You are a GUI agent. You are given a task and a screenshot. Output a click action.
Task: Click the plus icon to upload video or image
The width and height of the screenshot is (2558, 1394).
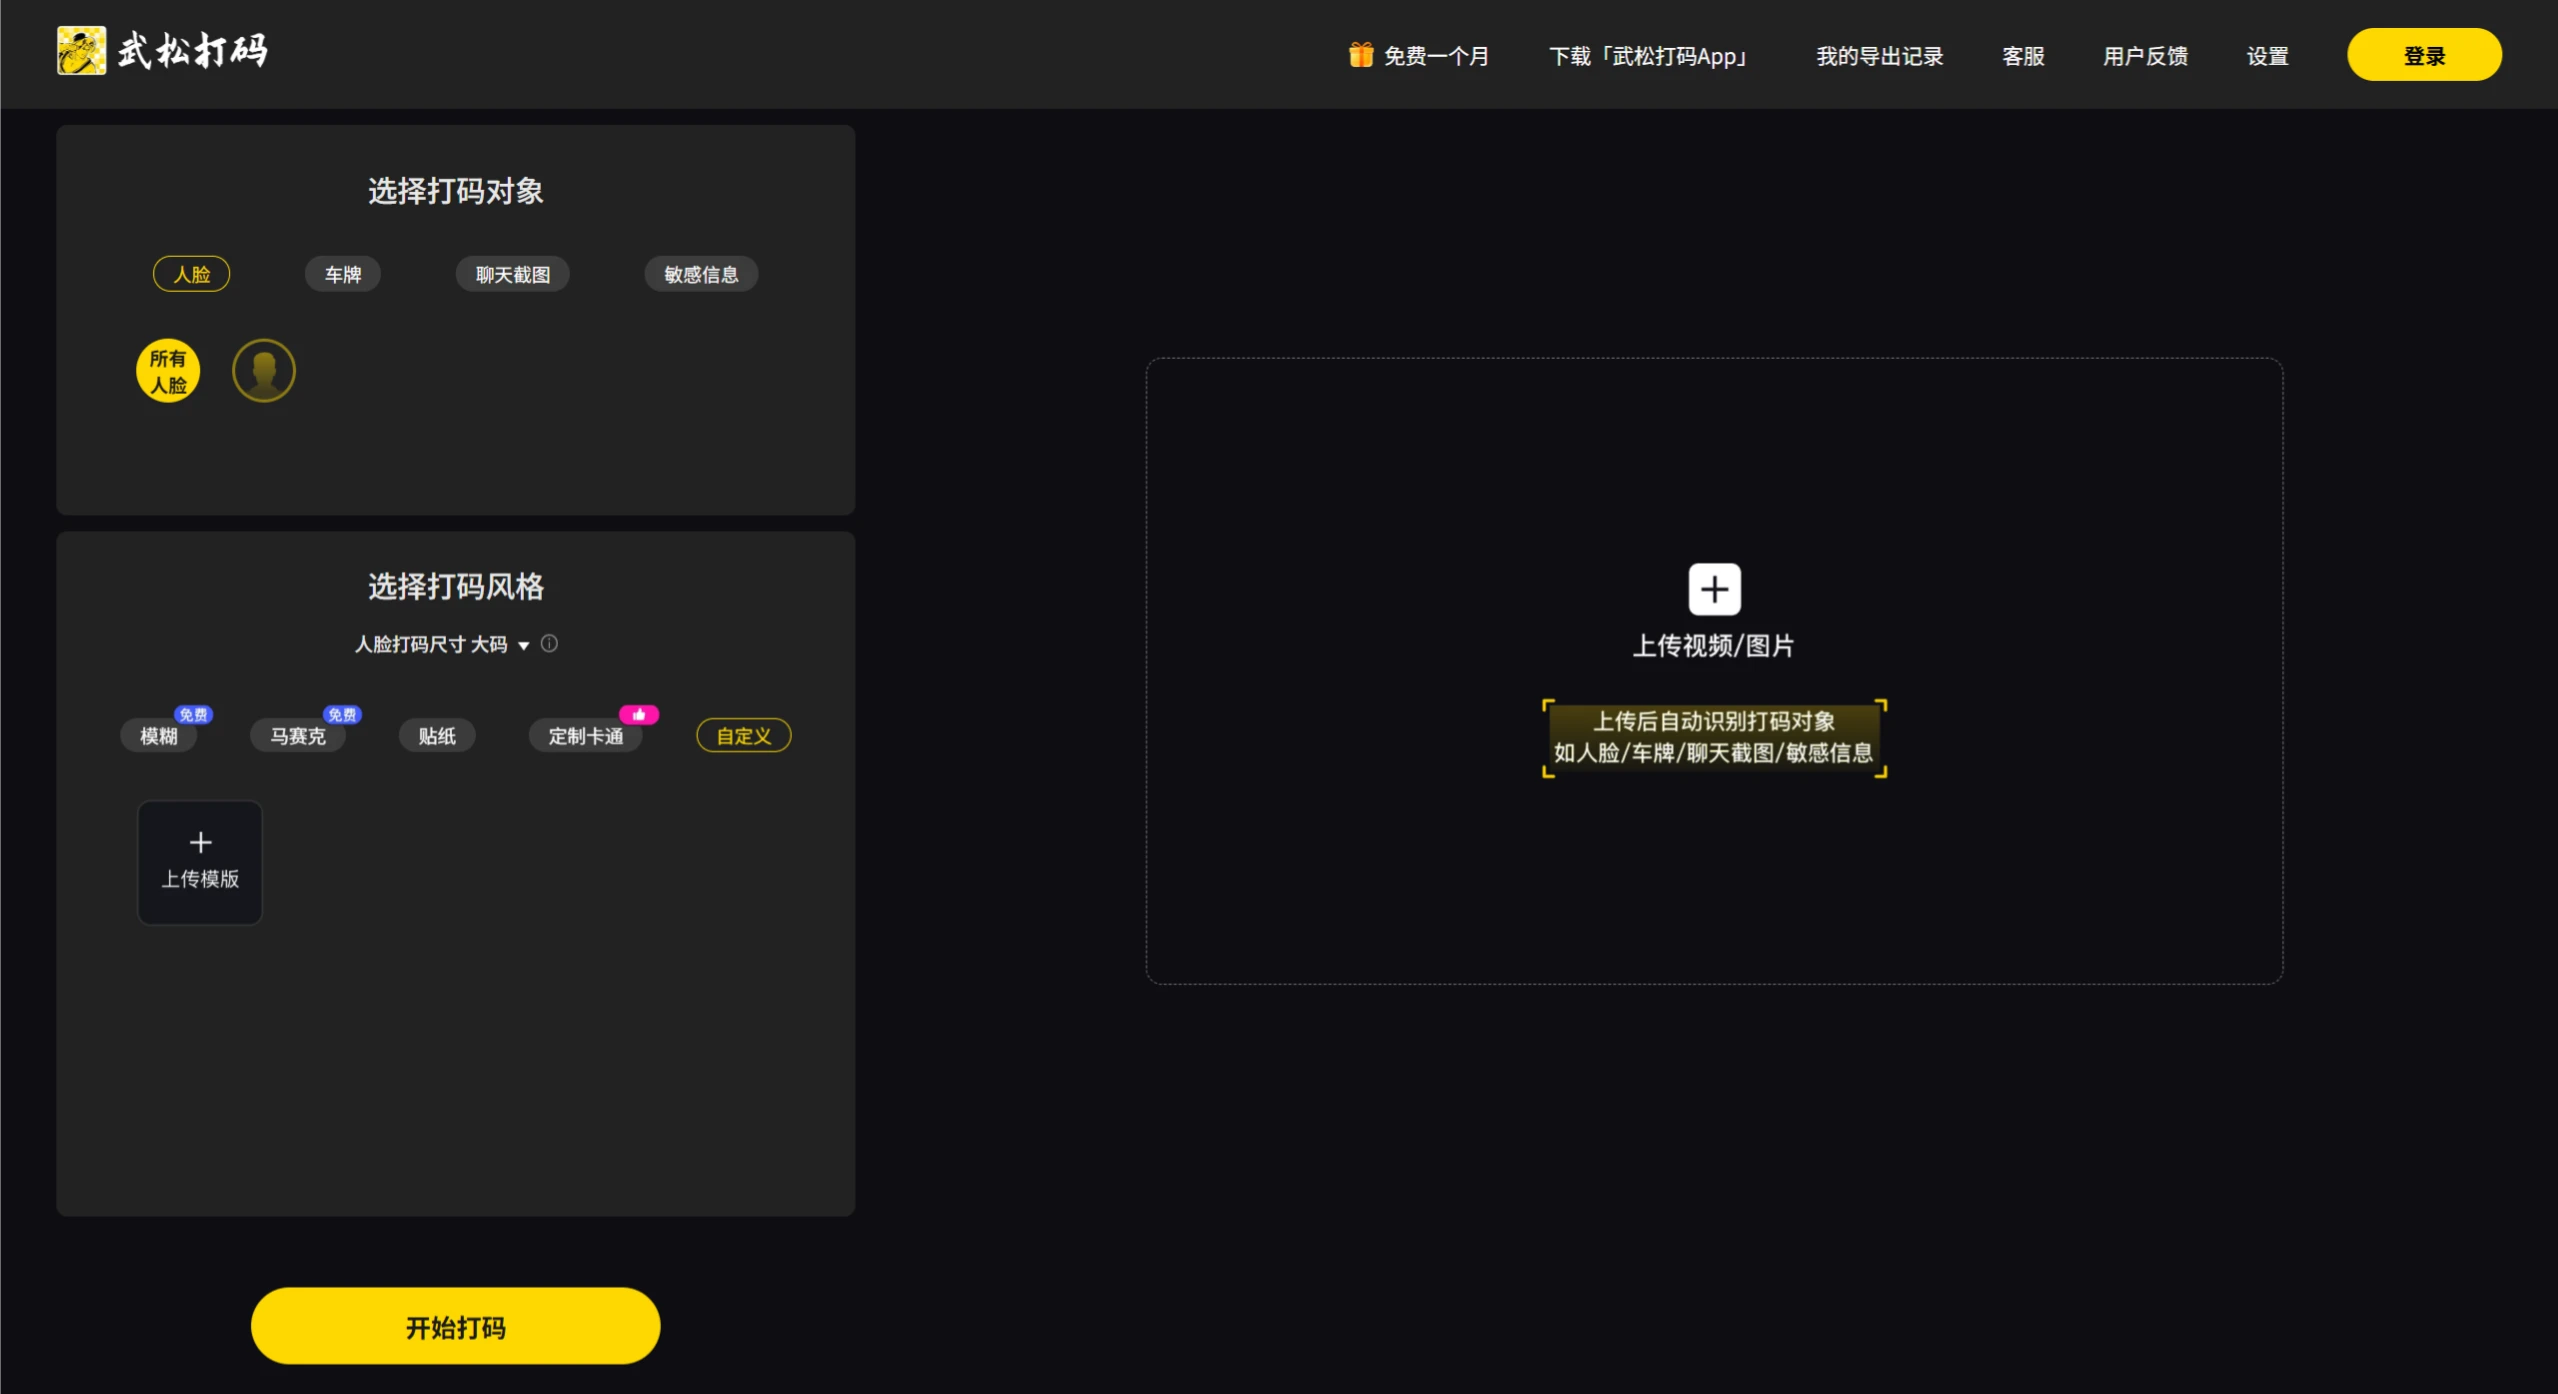click(1712, 589)
